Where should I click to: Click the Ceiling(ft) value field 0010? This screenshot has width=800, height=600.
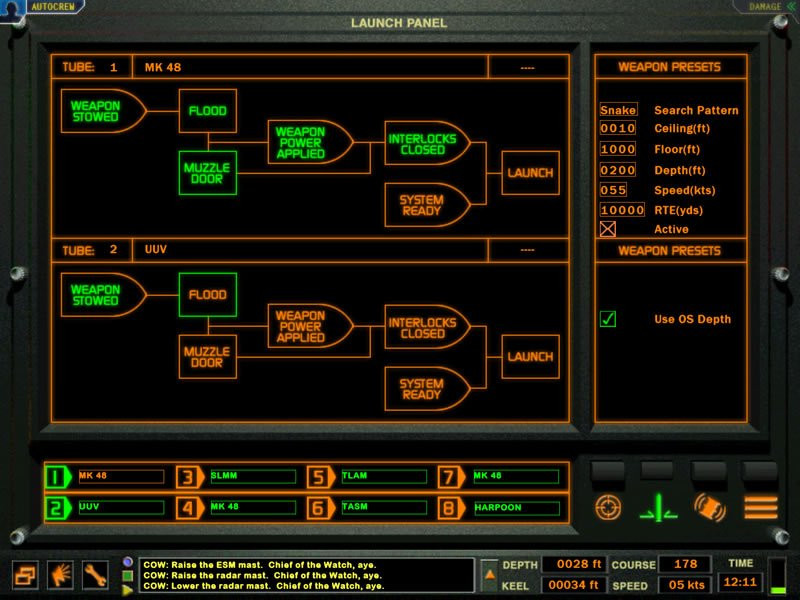[x=618, y=128]
